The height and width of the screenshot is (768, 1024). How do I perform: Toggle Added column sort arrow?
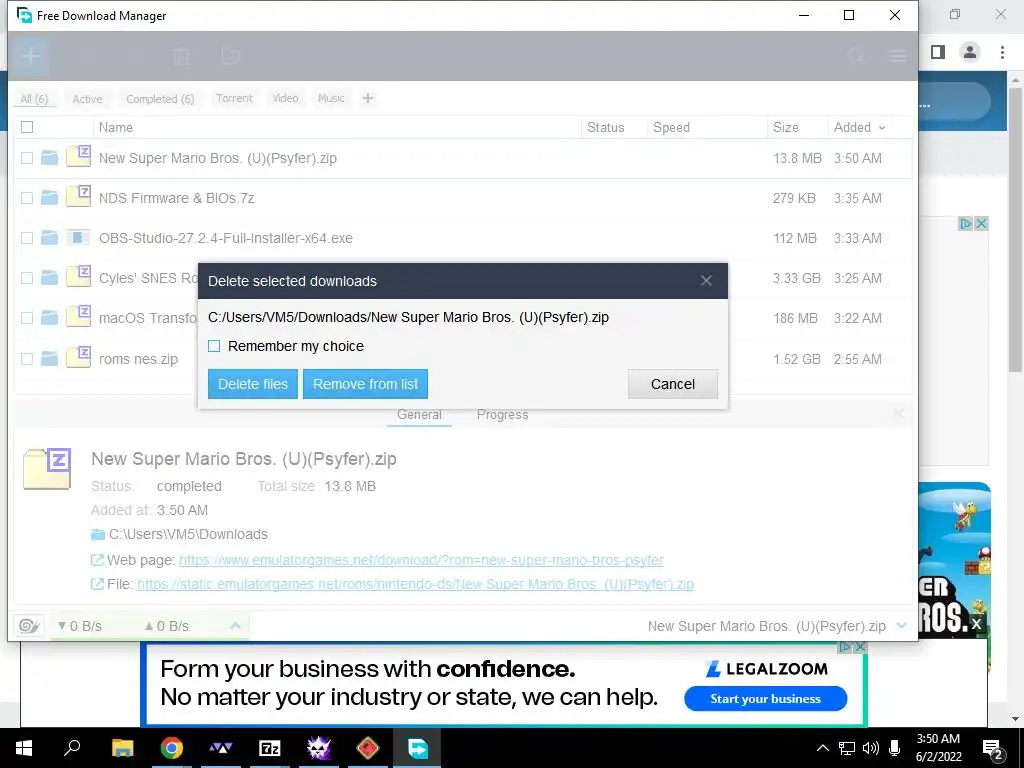coord(882,128)
